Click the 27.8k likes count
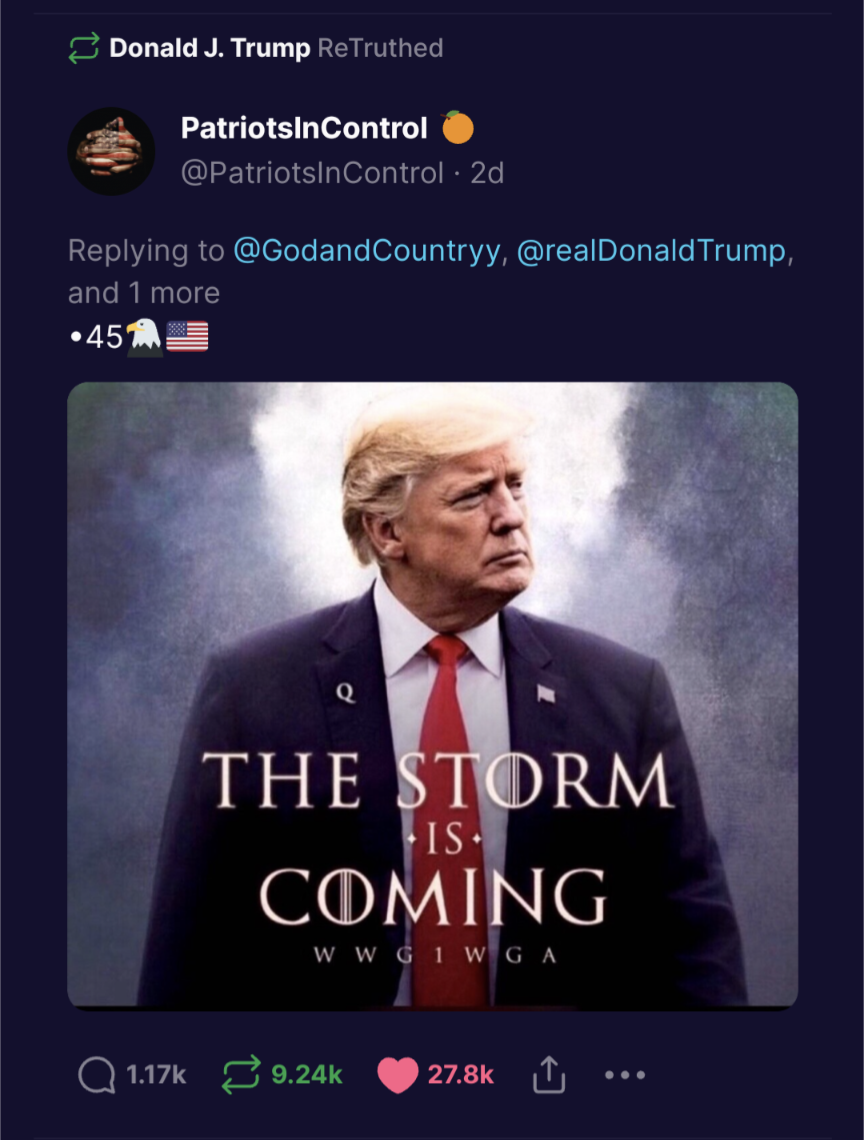 pos(460,1075)
